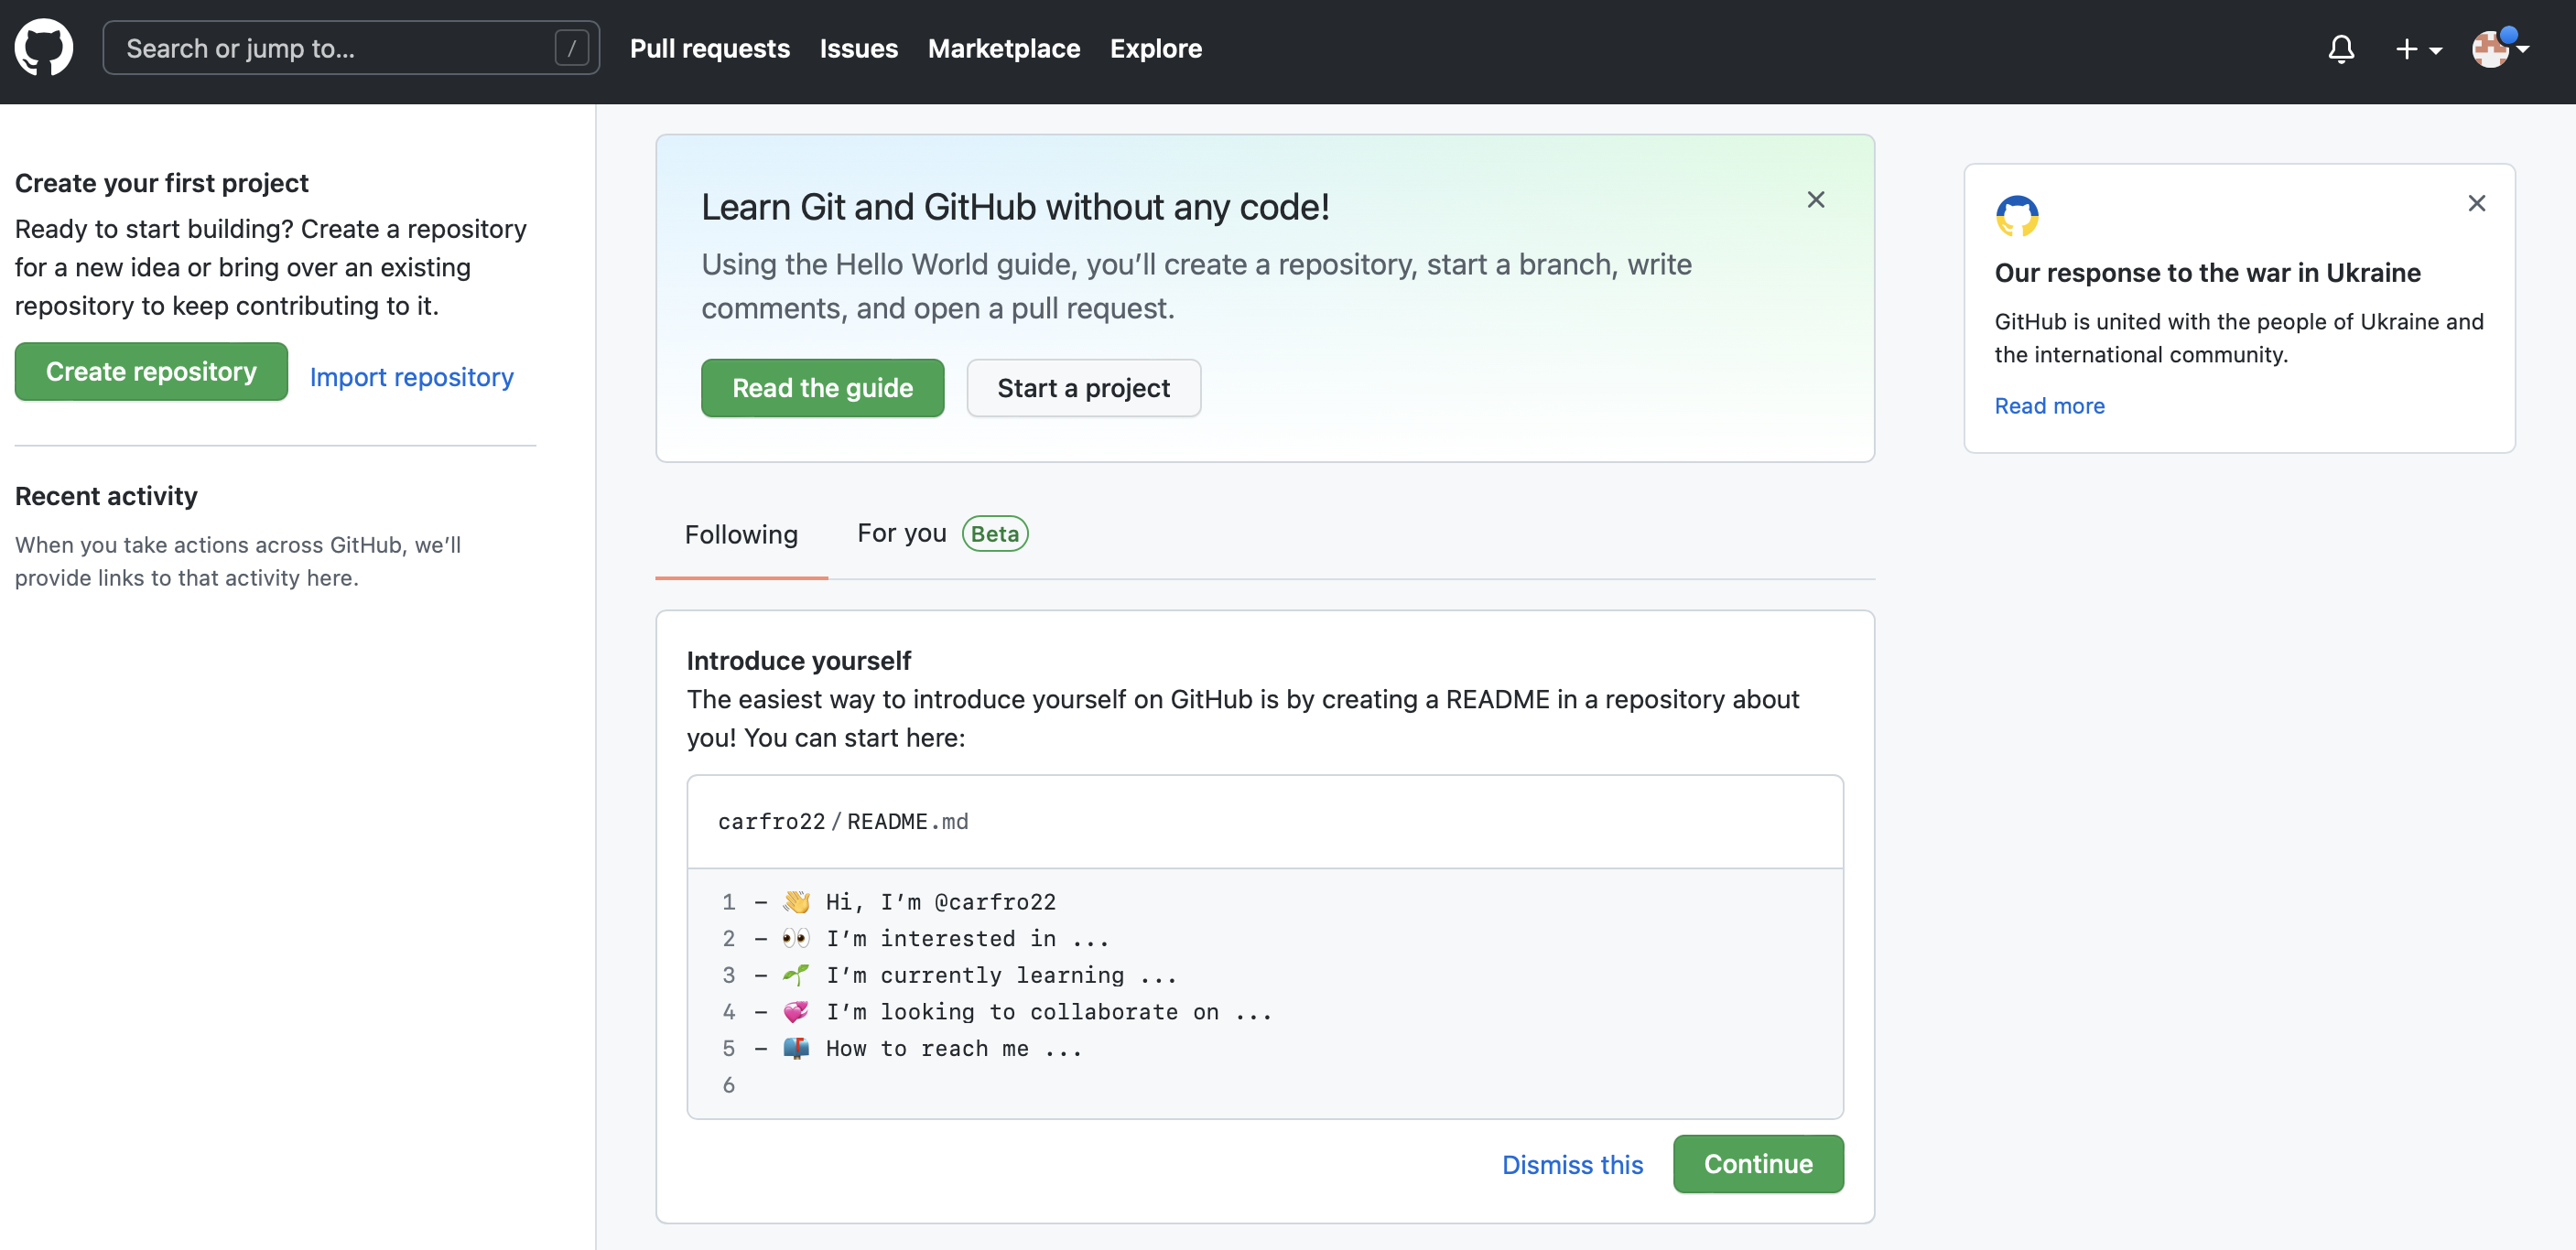The width and height of the screenshot is (2576, 1250).
Task: Switch to the Following tab
Action: pyautogui.click(x=741, y=535)
